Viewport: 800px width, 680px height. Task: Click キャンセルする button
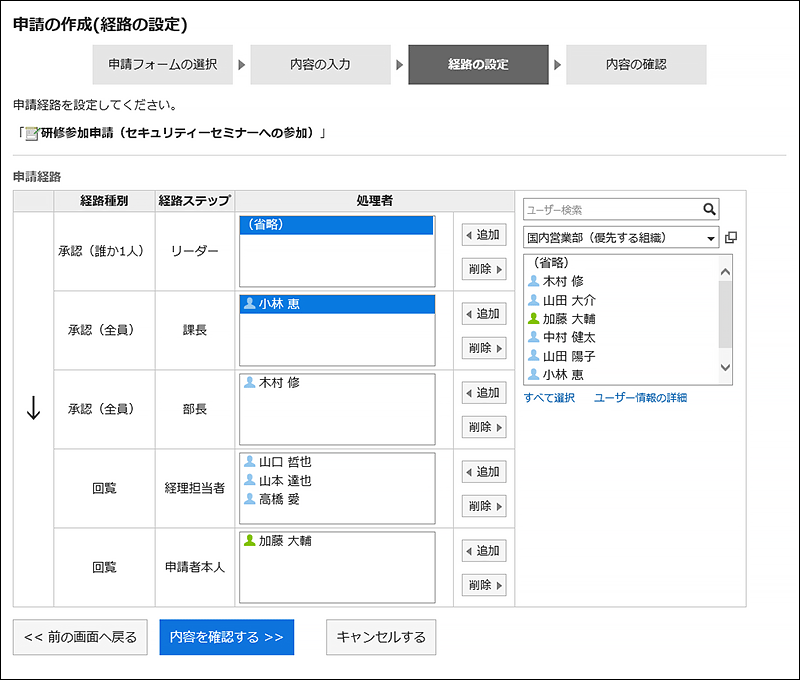click(x=381, y=637)
